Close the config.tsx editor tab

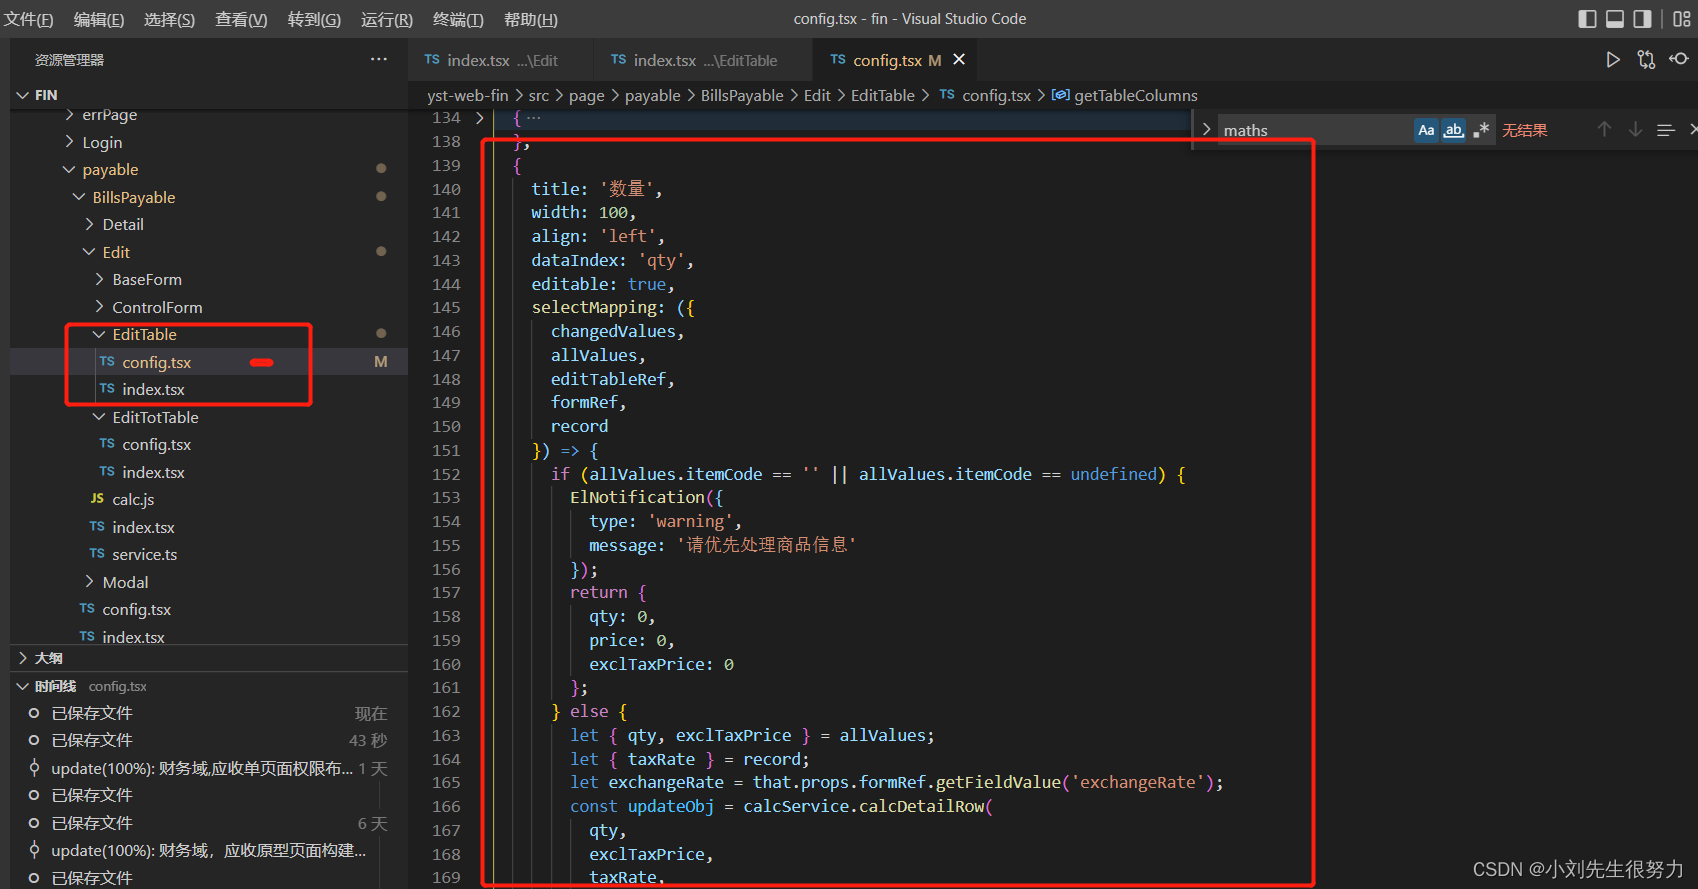pos(959,60)
